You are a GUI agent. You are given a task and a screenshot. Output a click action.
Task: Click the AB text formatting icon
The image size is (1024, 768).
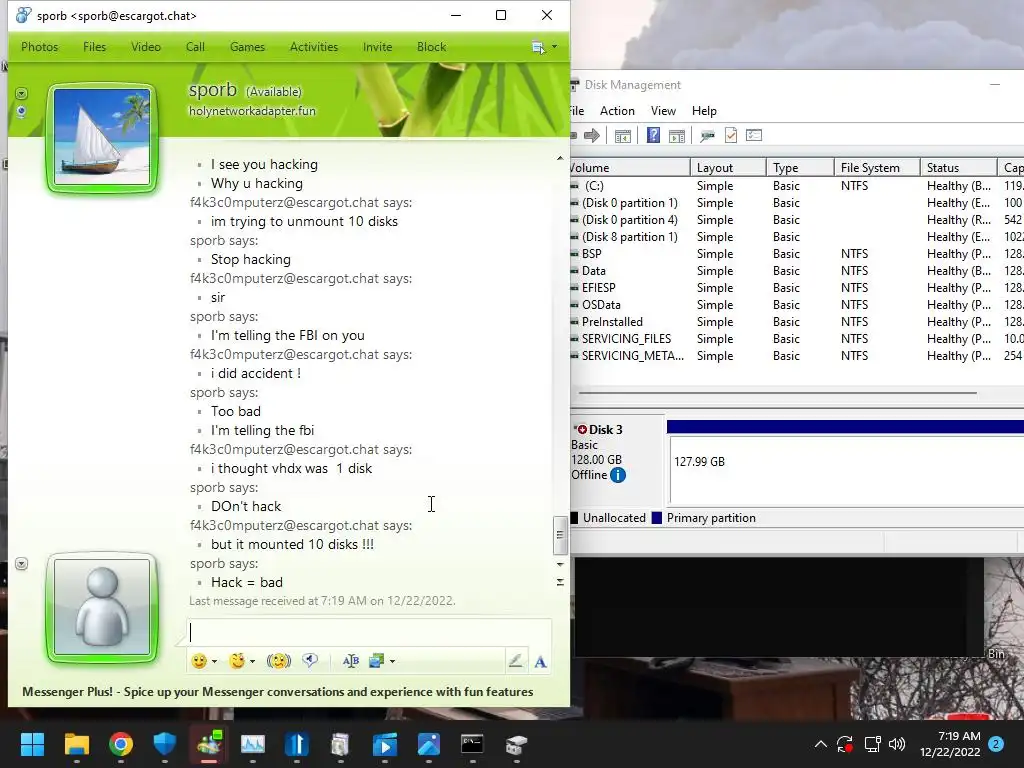point(351,661)
